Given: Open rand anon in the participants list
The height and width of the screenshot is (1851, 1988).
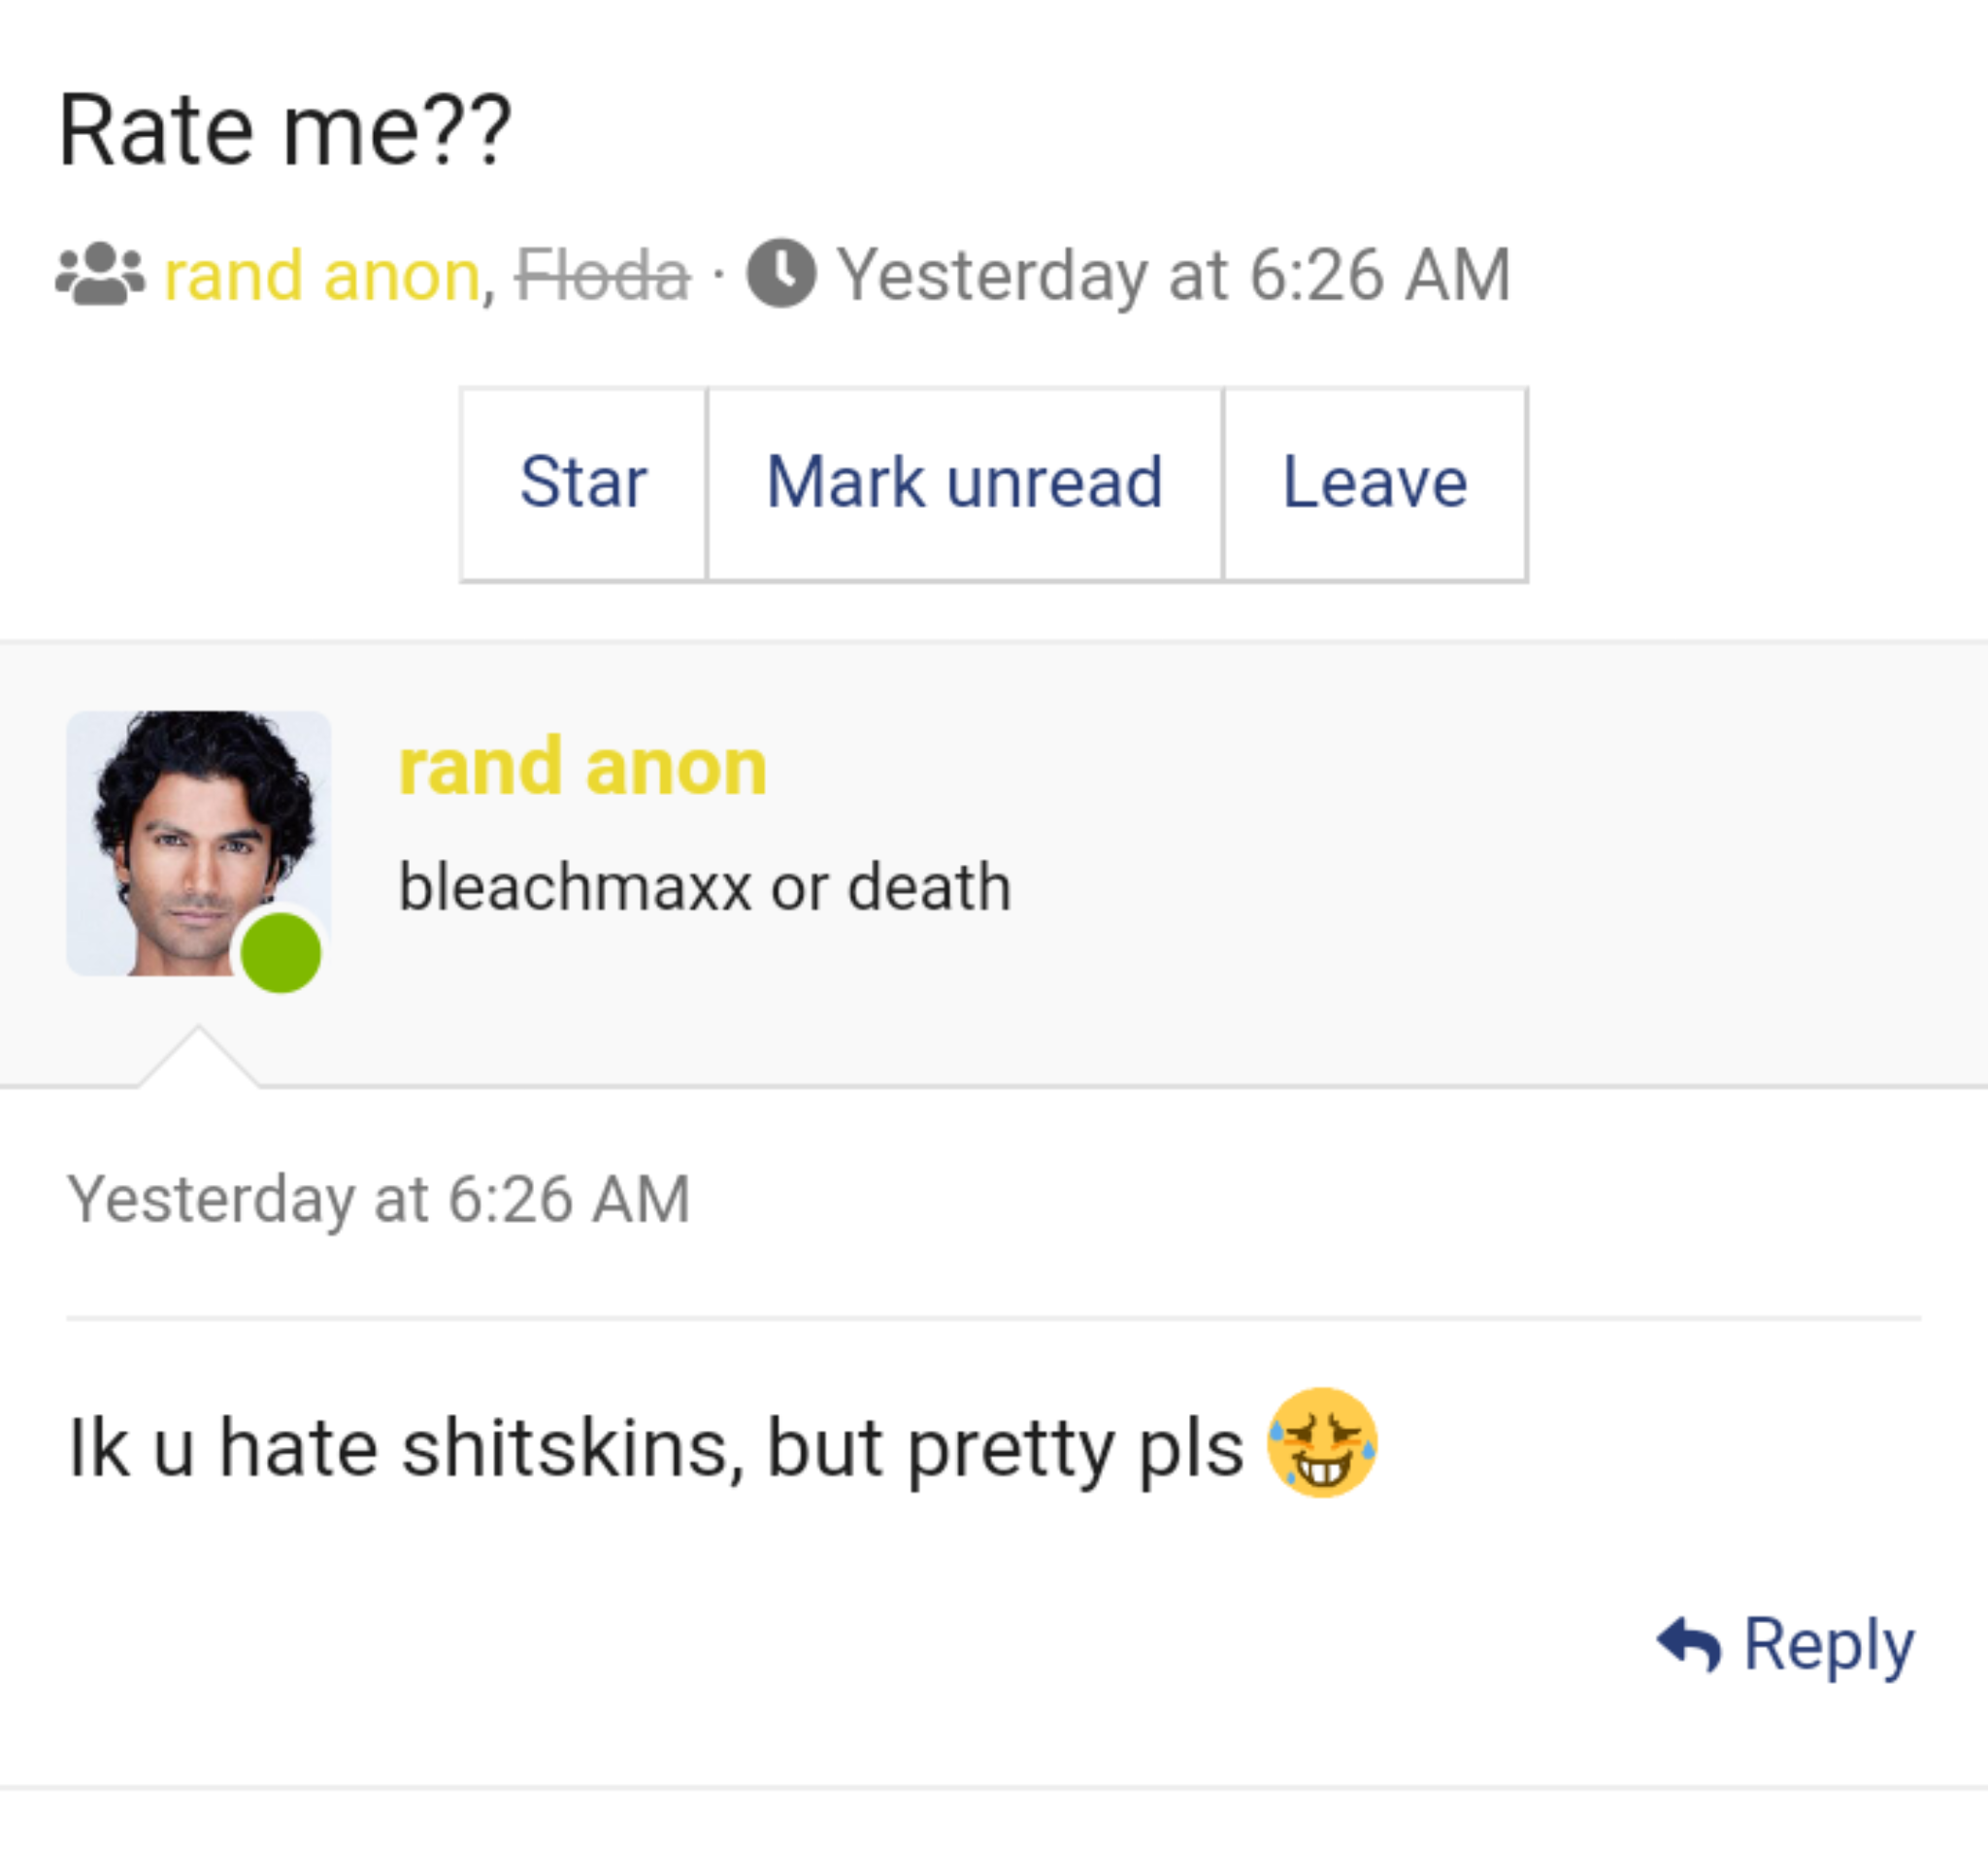Looking at the screenshot, I should (x=322, y=275).
